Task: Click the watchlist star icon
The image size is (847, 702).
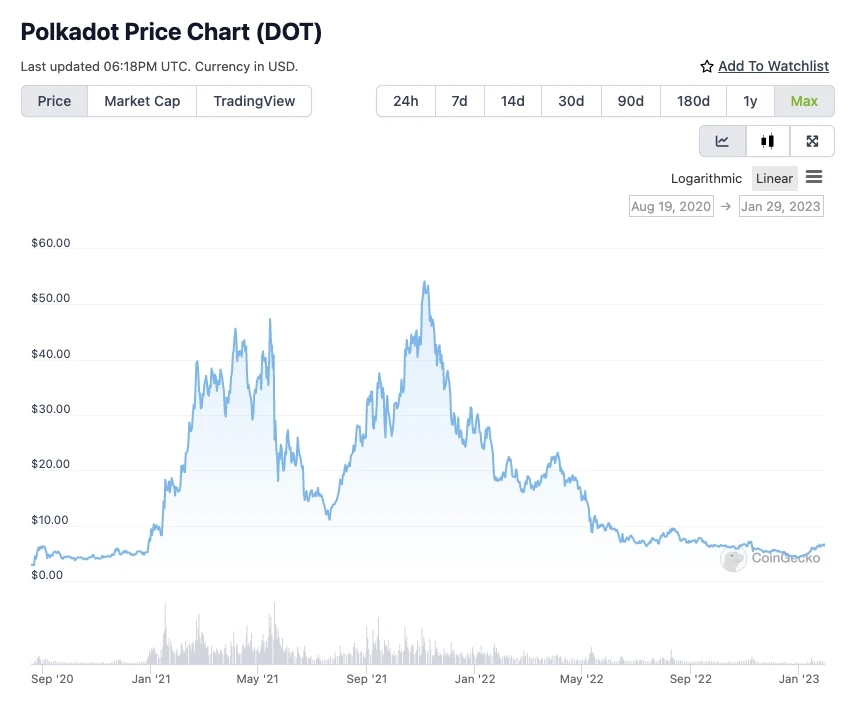Action: pos(707,66)
